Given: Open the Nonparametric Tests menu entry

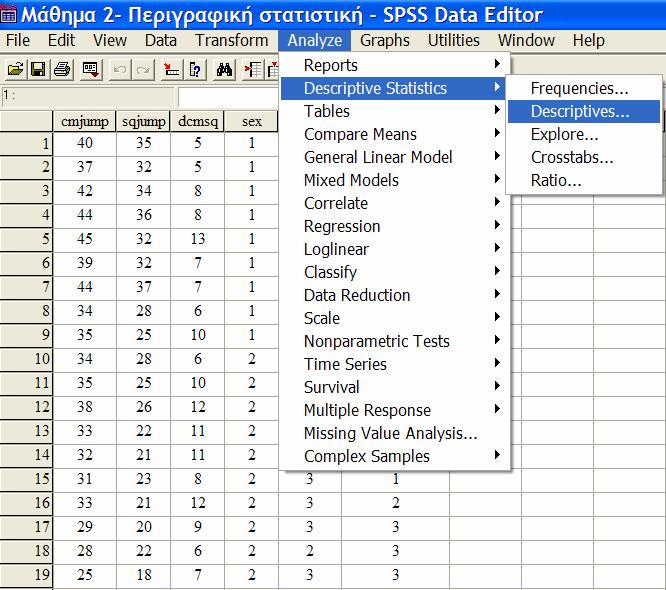Looking at the screenshot, I should pos(394,341).
